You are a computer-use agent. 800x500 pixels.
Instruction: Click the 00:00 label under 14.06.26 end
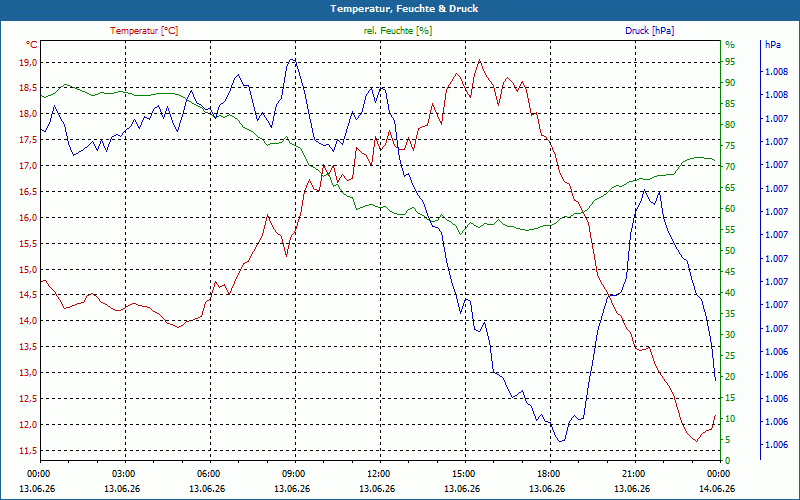(717, 473)
